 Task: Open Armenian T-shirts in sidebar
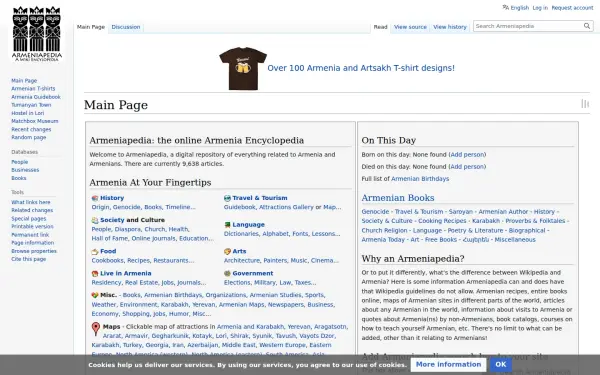click(33, 89)
